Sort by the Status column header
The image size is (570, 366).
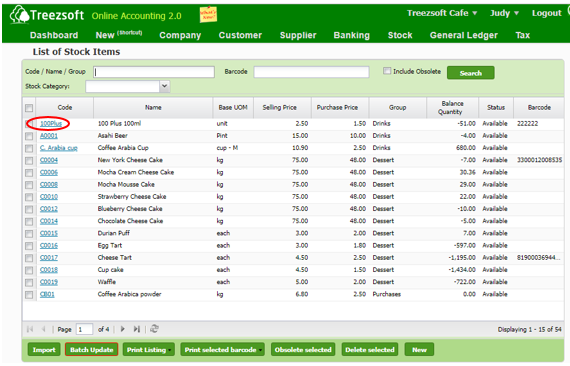coord(496,108)
